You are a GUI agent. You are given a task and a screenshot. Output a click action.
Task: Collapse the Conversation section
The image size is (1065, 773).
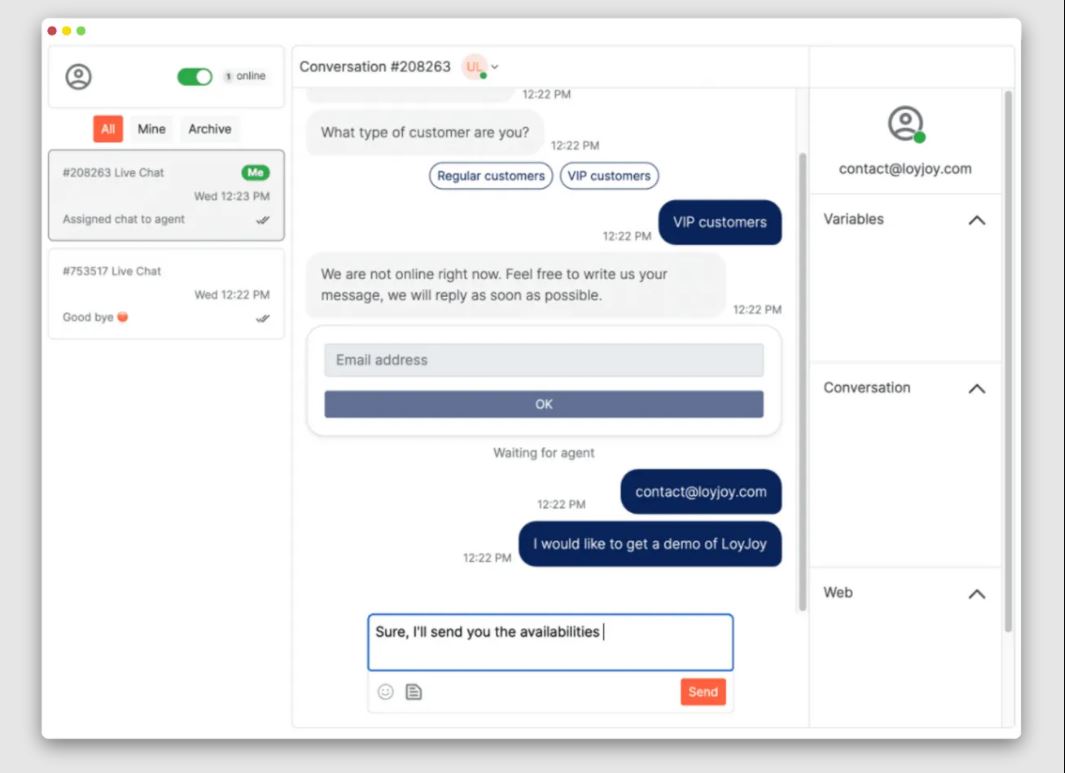click(x=976, y=389)
